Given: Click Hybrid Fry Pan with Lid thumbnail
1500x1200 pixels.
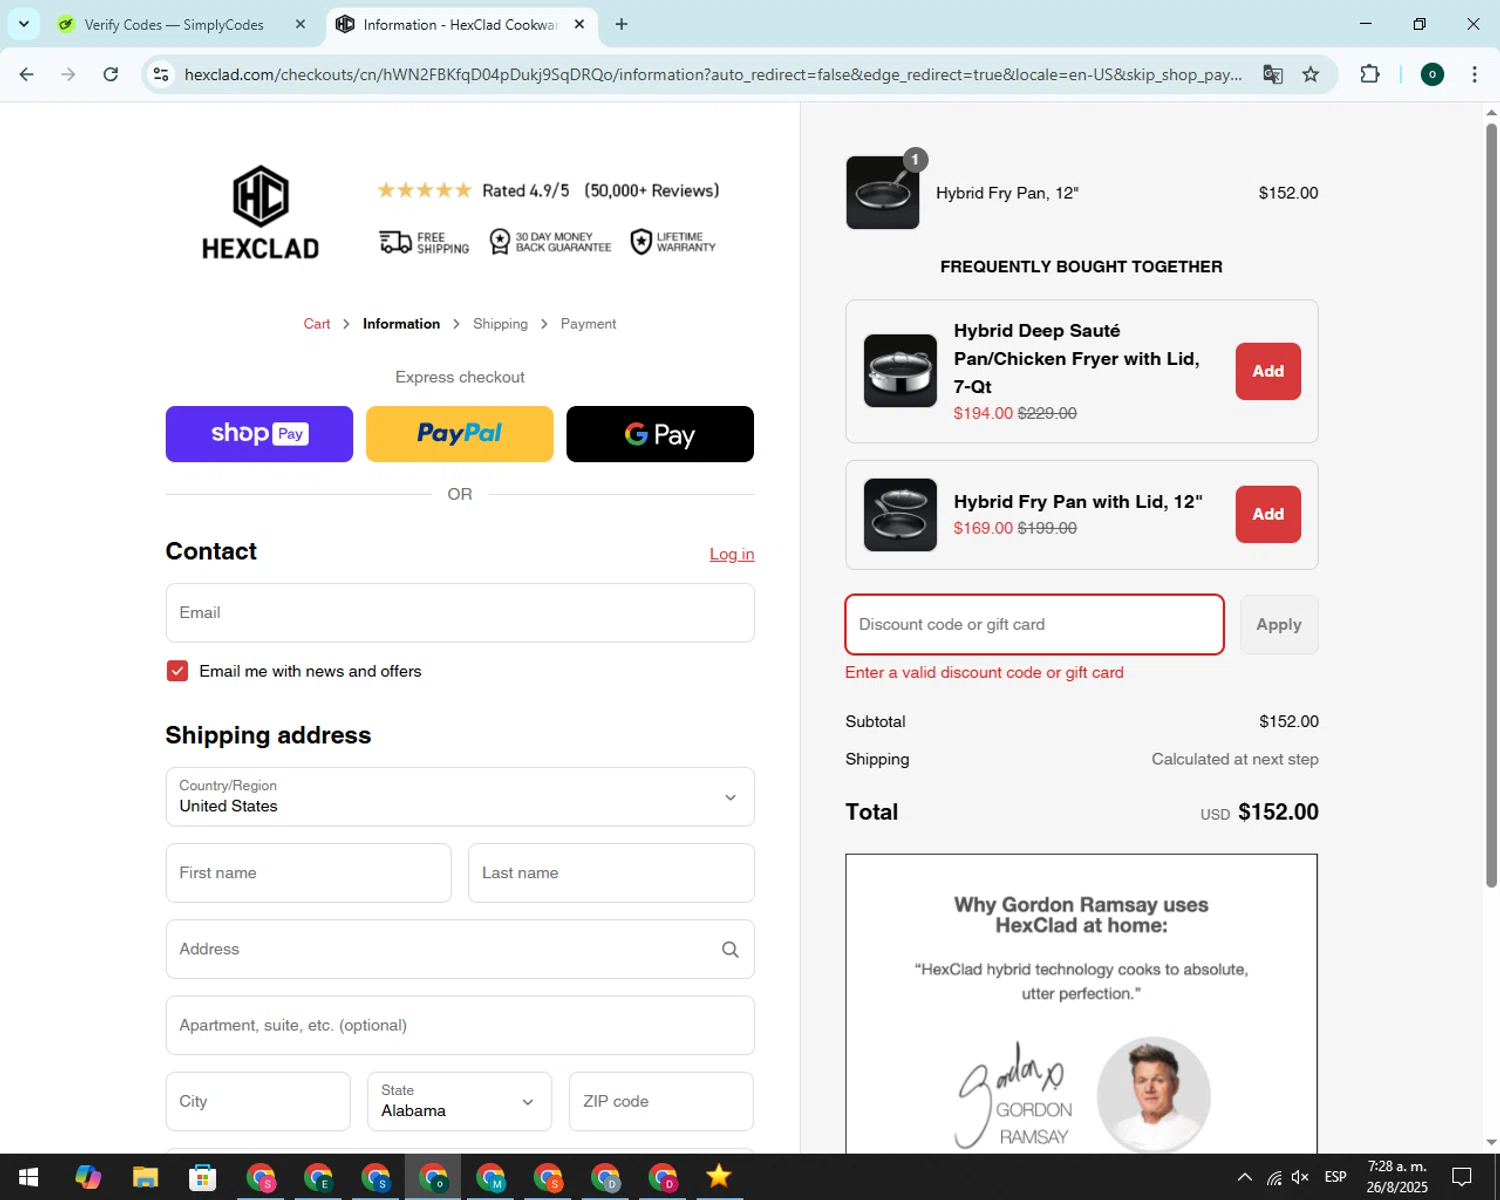Looking at the screenshot, I should coord(900,514).
